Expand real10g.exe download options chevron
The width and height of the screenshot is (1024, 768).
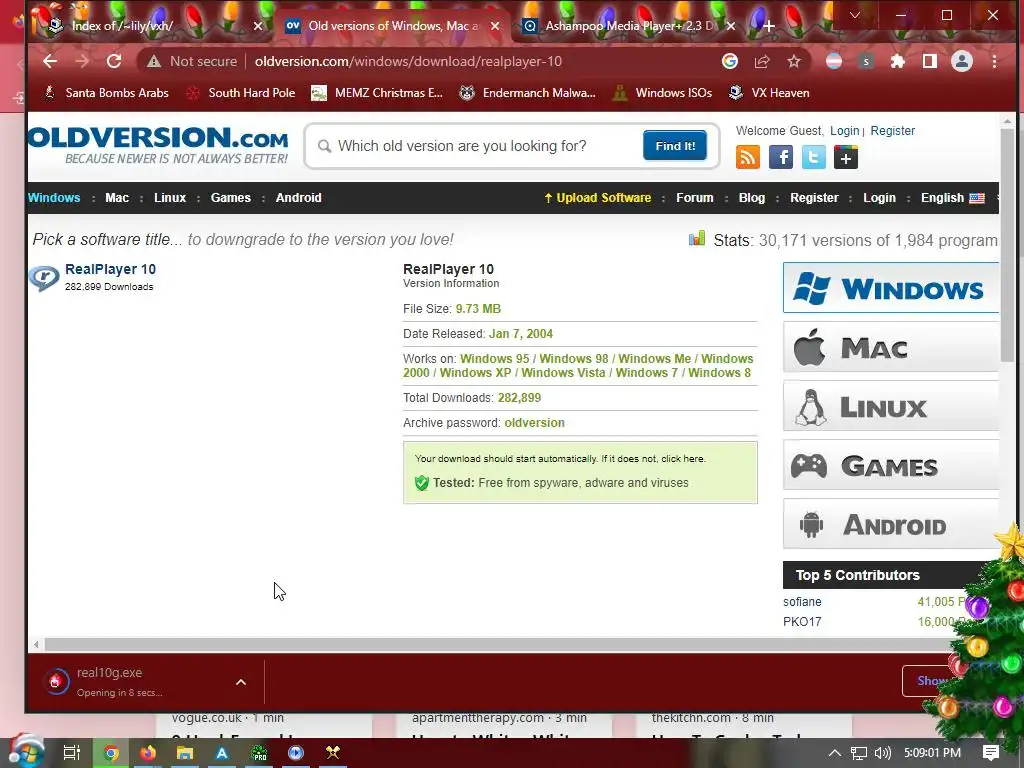241,682
